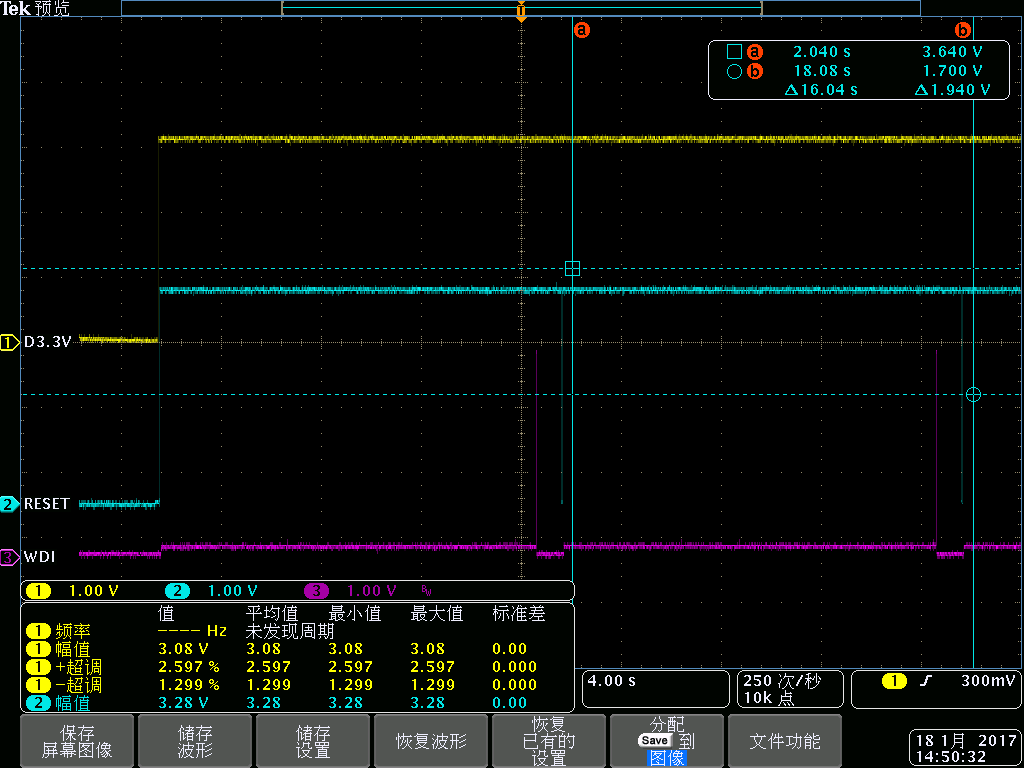Open the 恢复已有的设置 menu
This screenshot has height=768, width=1024.
[x=549, y=741]
